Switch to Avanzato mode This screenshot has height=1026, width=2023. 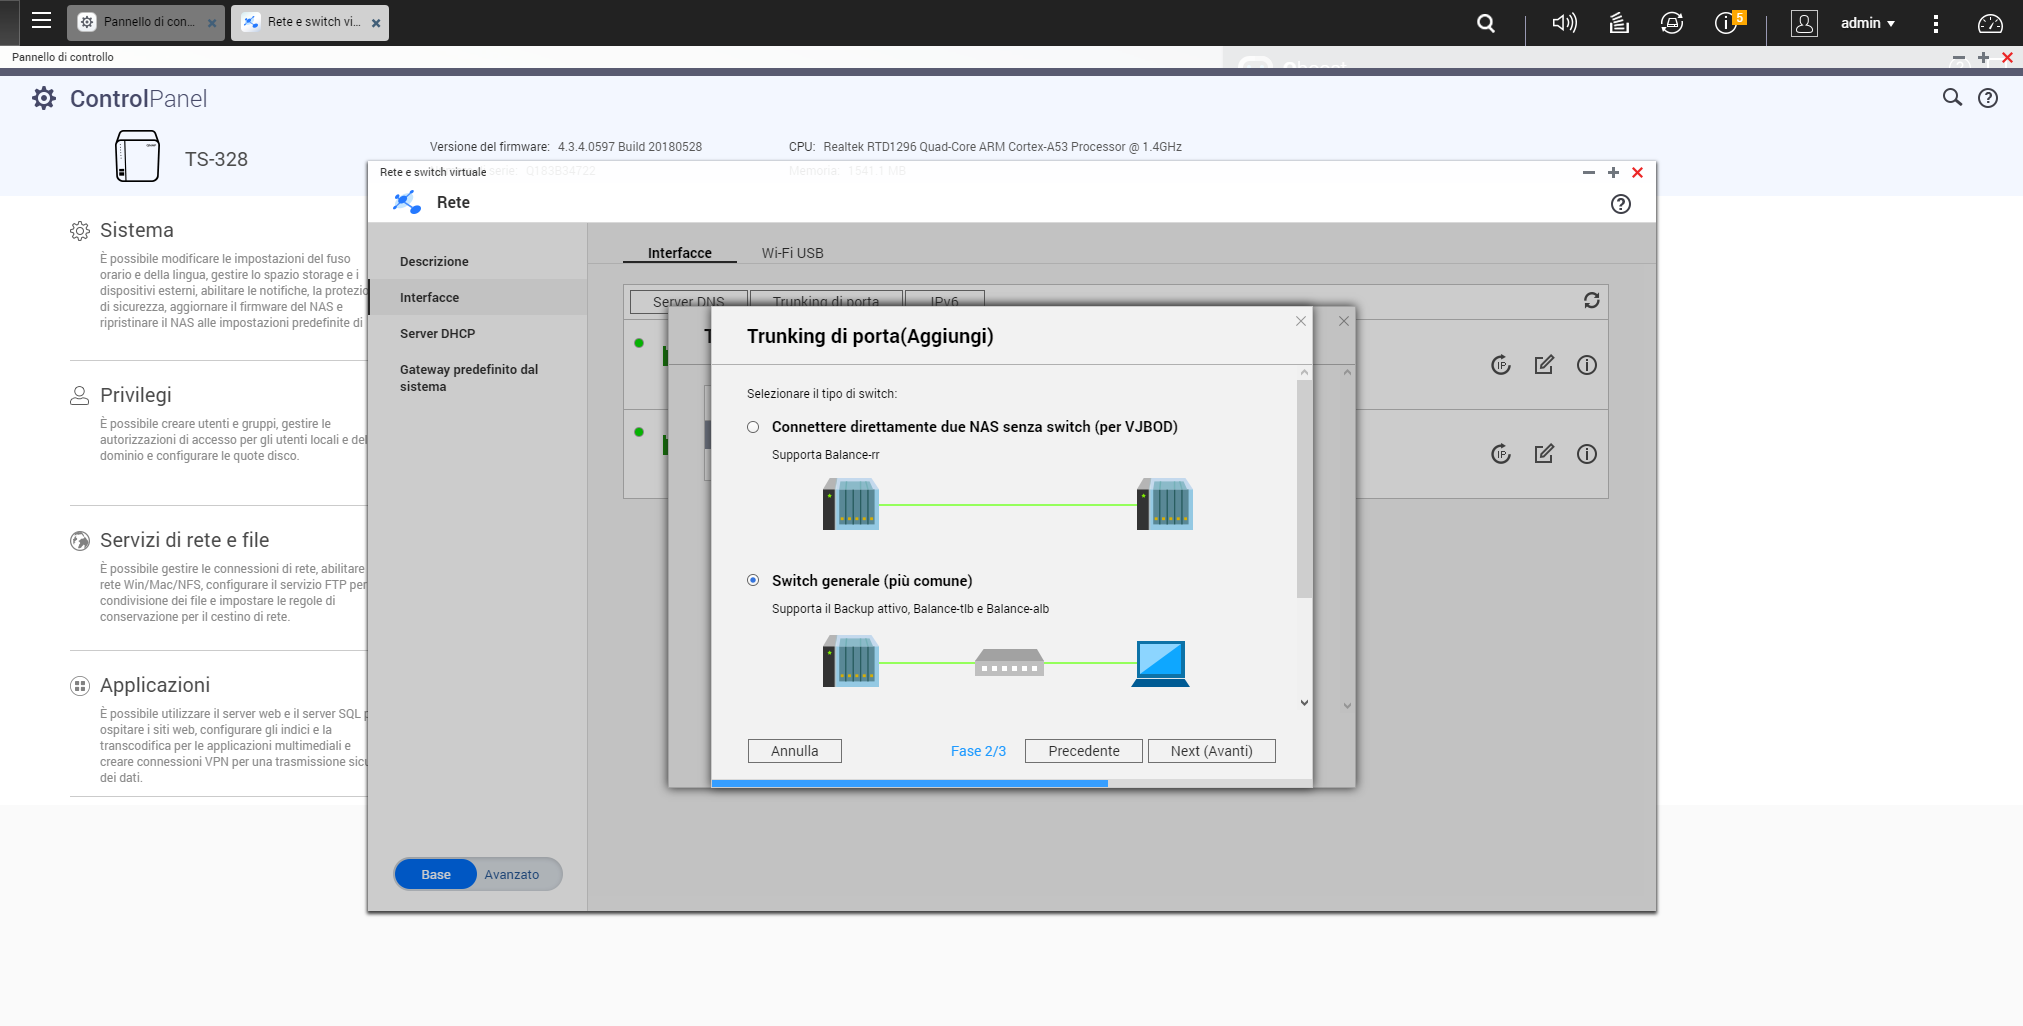click(511, 874)
